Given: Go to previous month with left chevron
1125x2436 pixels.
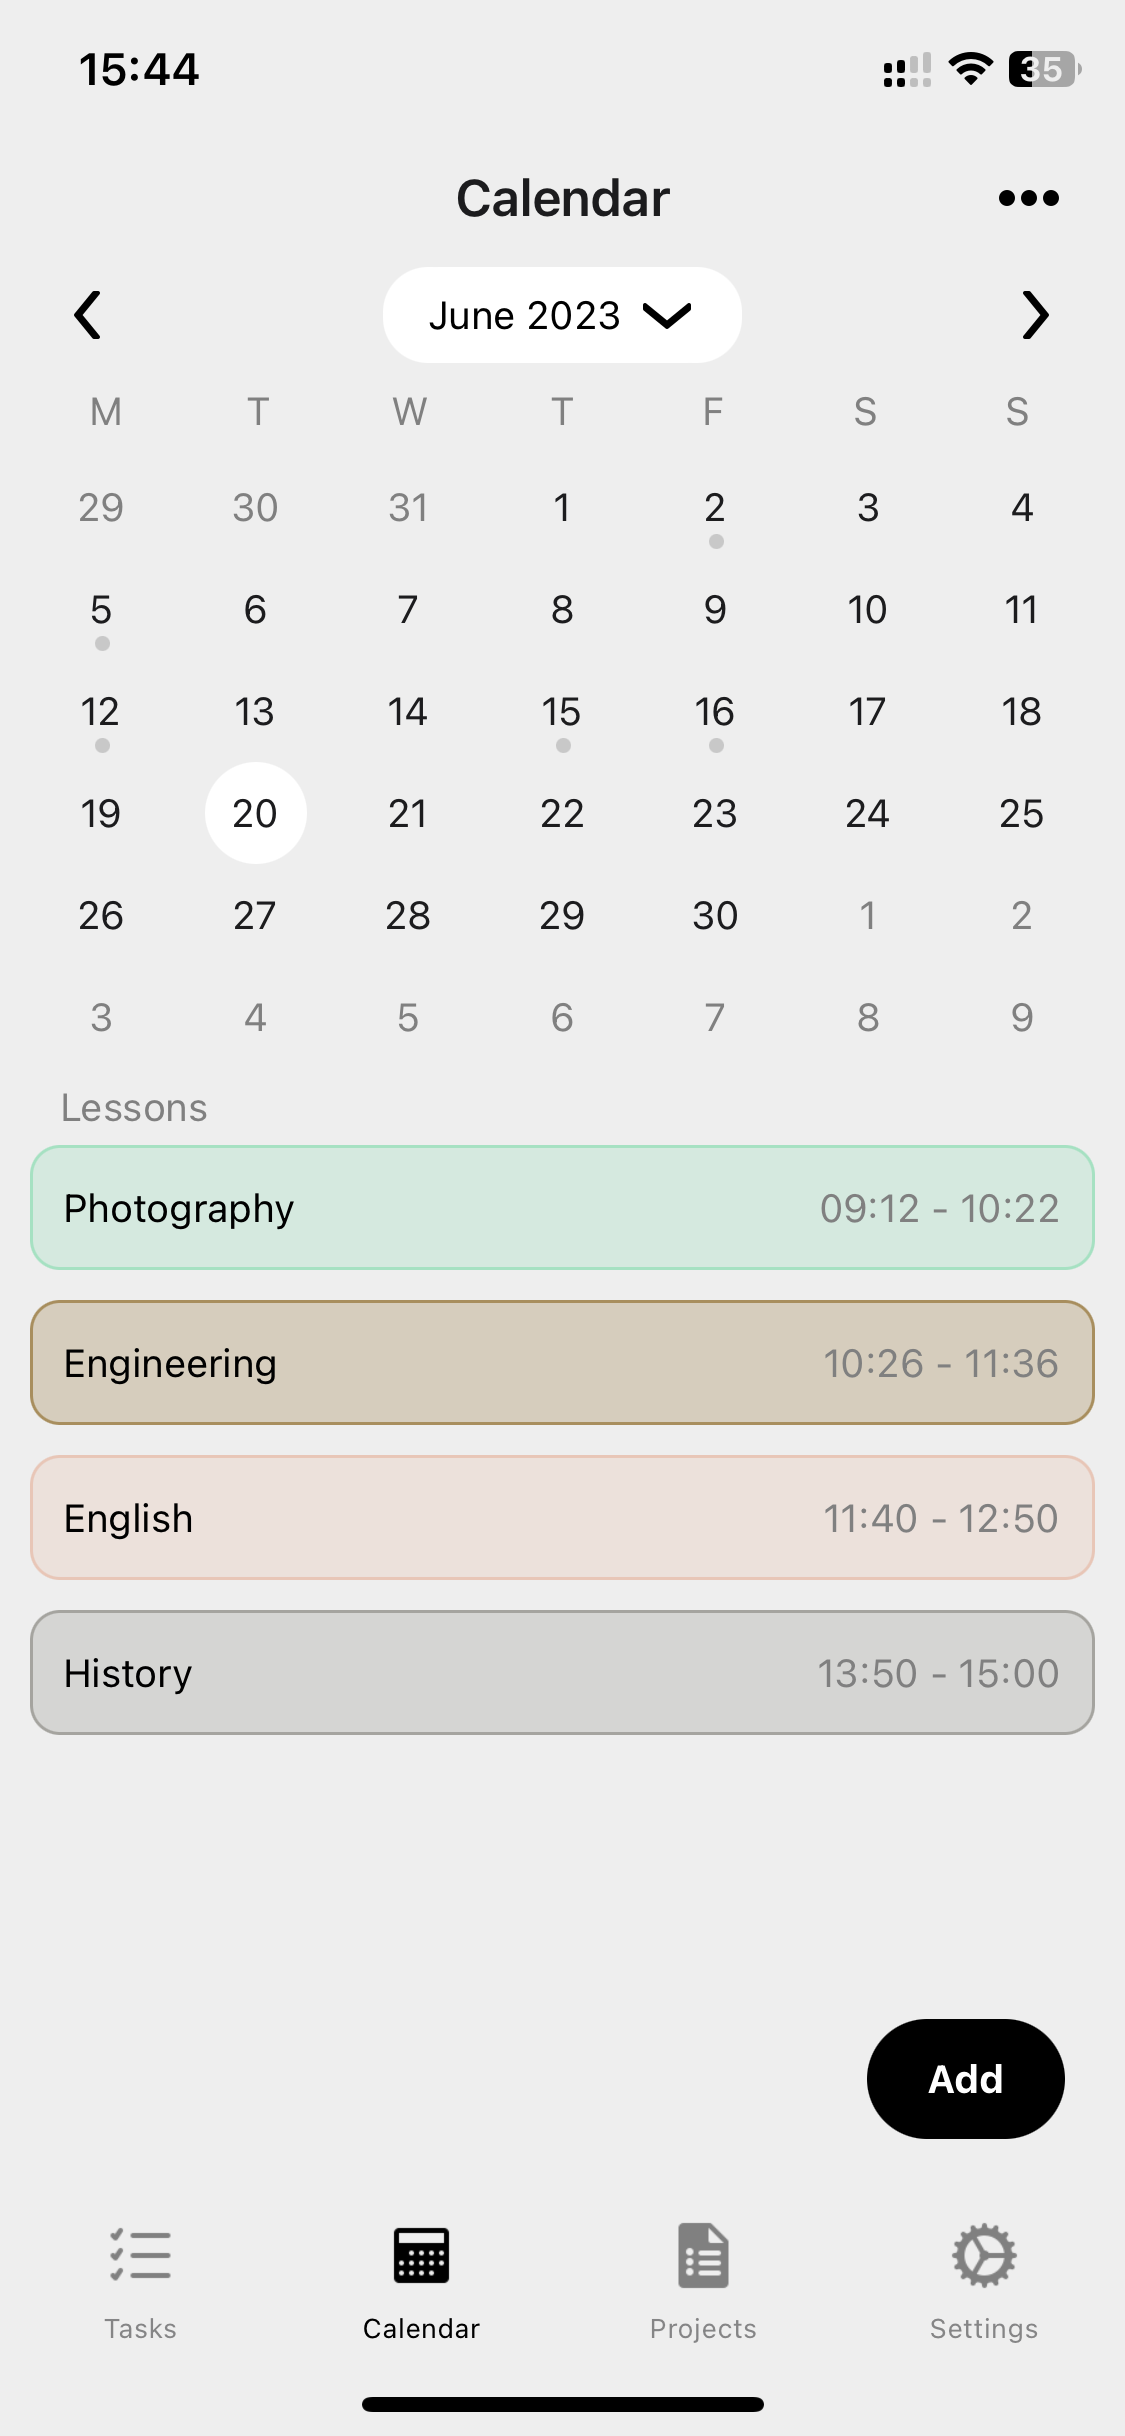Looking at the screenshot, I should point(88,316).
